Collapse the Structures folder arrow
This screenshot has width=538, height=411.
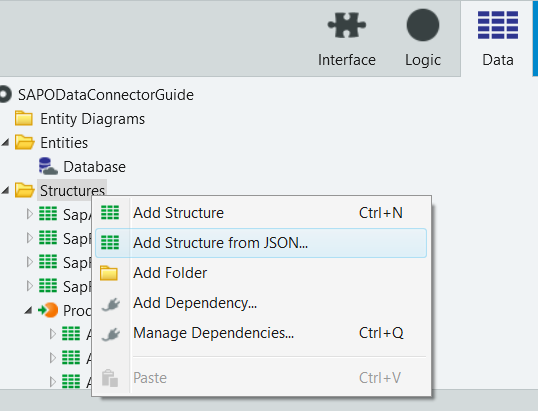5,190
